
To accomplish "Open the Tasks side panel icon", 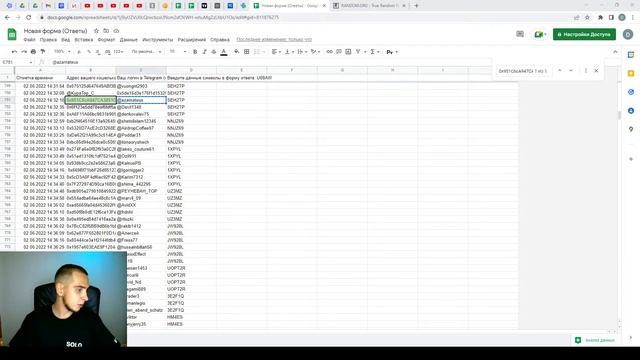I will click(631, 92).
